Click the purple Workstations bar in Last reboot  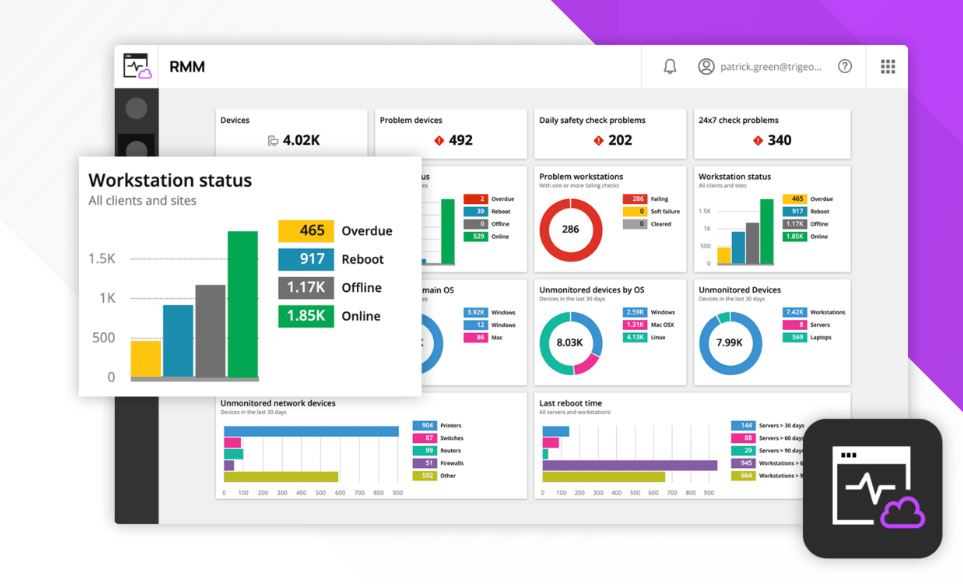630,465
